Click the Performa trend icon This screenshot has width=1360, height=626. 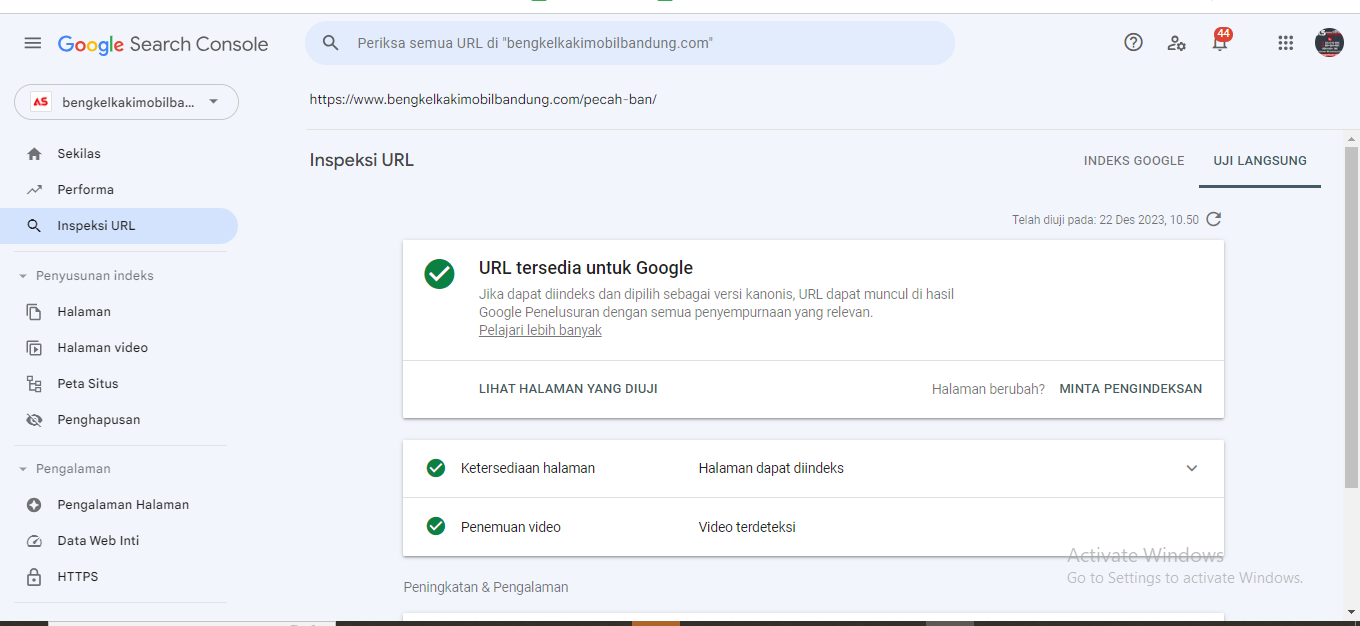click(35, 190)
